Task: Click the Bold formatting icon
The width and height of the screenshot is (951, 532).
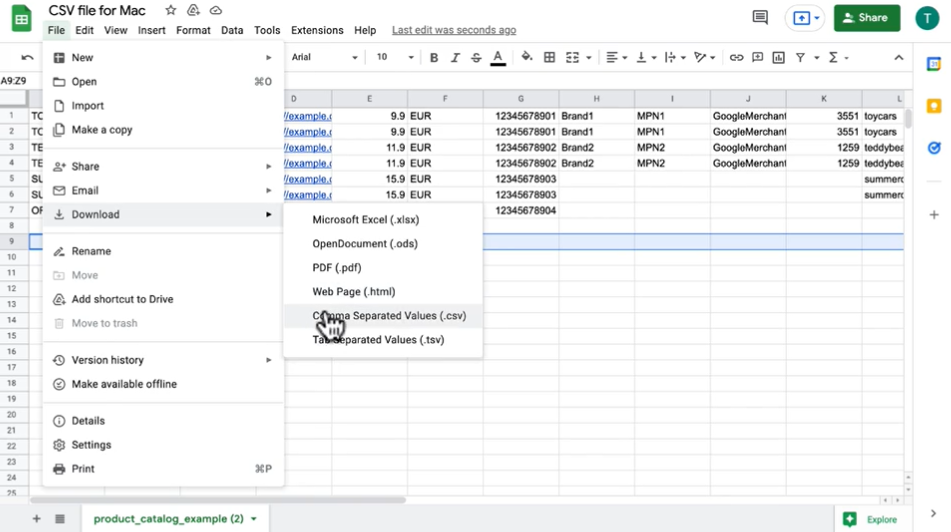Action: 433,58
